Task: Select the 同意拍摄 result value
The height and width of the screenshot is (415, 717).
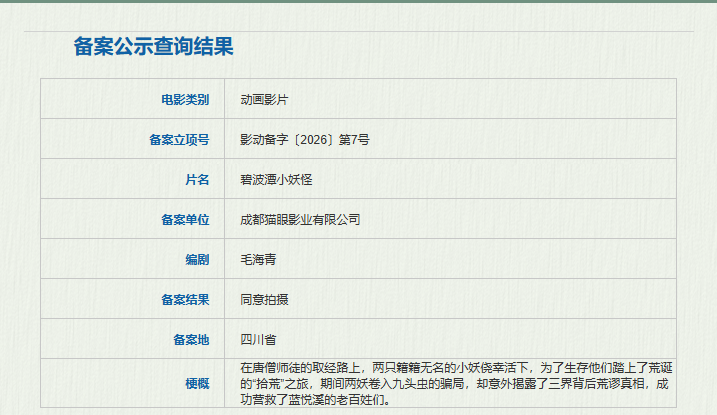Action: [264, 299]
